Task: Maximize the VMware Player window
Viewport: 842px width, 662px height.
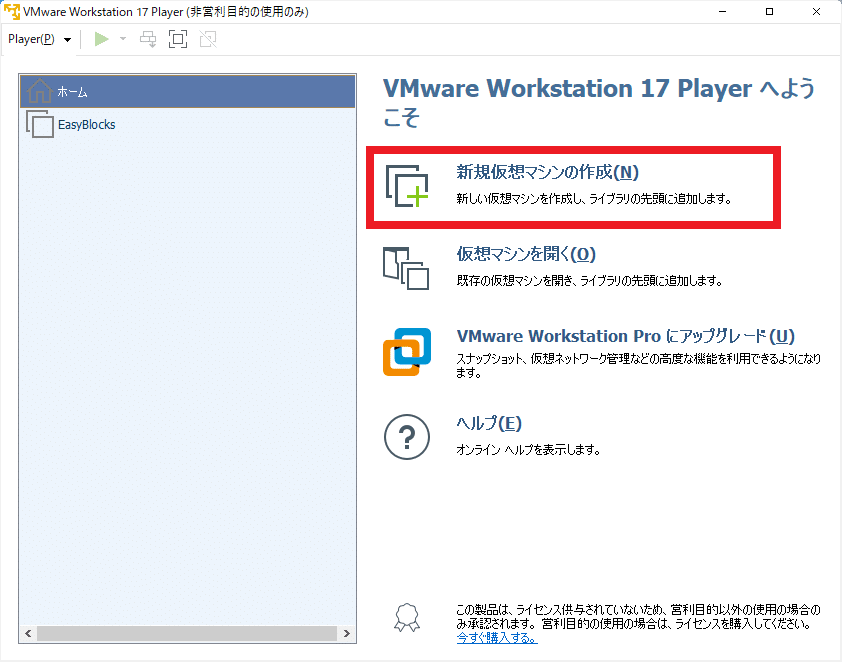Action: (770, 11)
